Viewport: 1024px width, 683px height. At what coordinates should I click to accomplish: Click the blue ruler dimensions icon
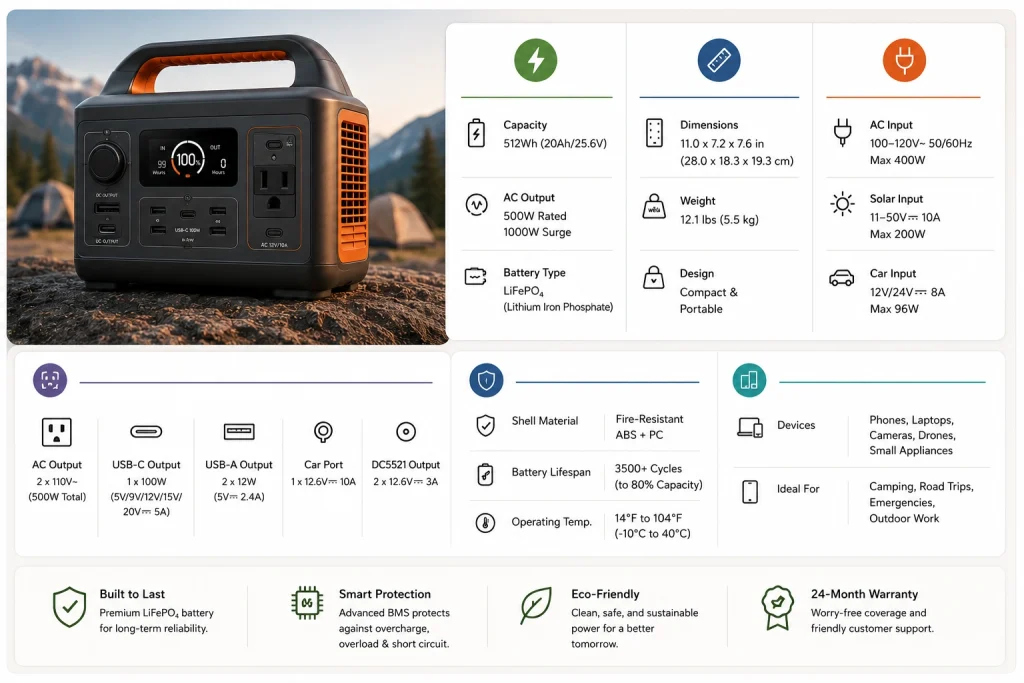click(x=718, y=60)
